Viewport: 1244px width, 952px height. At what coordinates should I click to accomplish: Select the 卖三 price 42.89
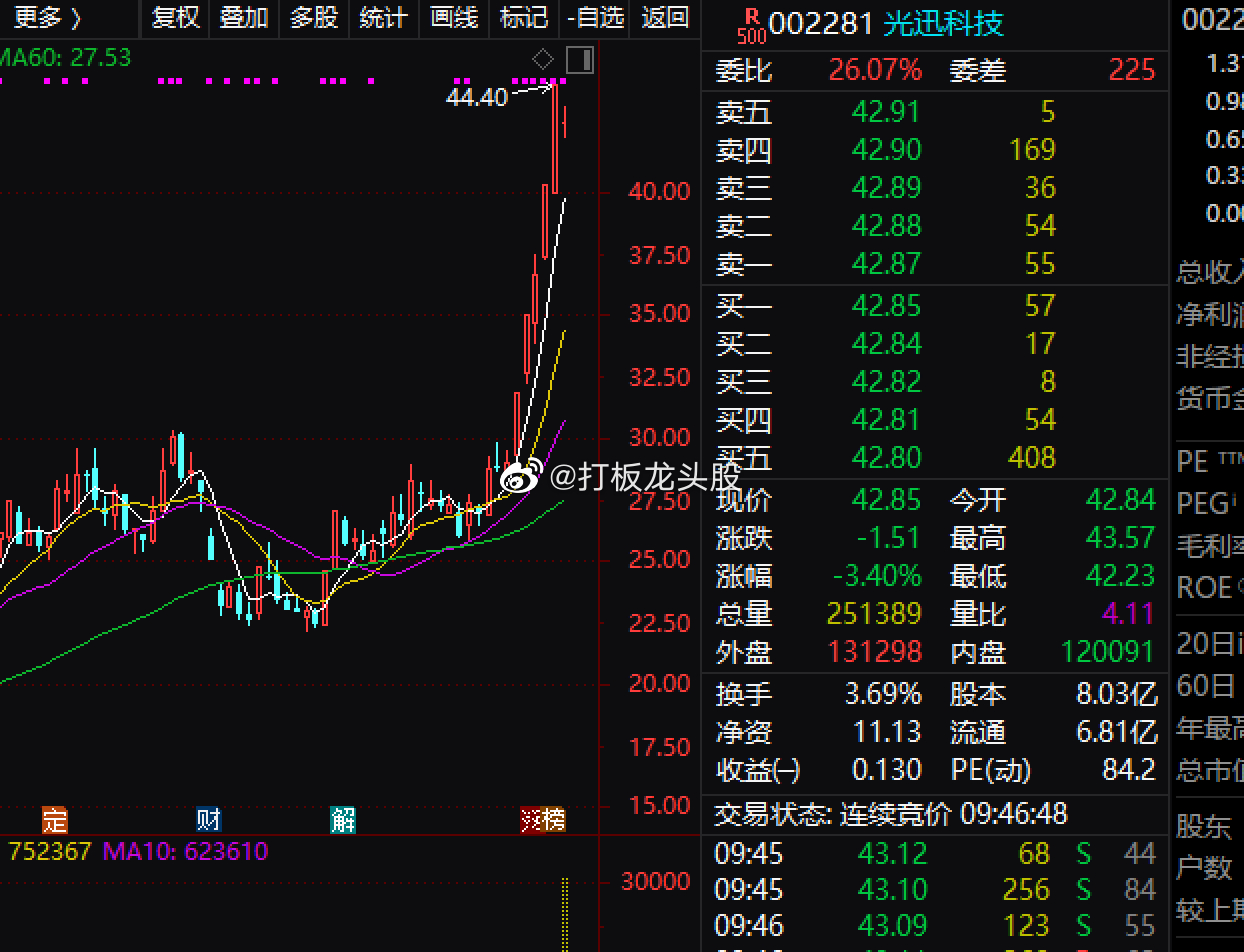(x=886, y=188)
